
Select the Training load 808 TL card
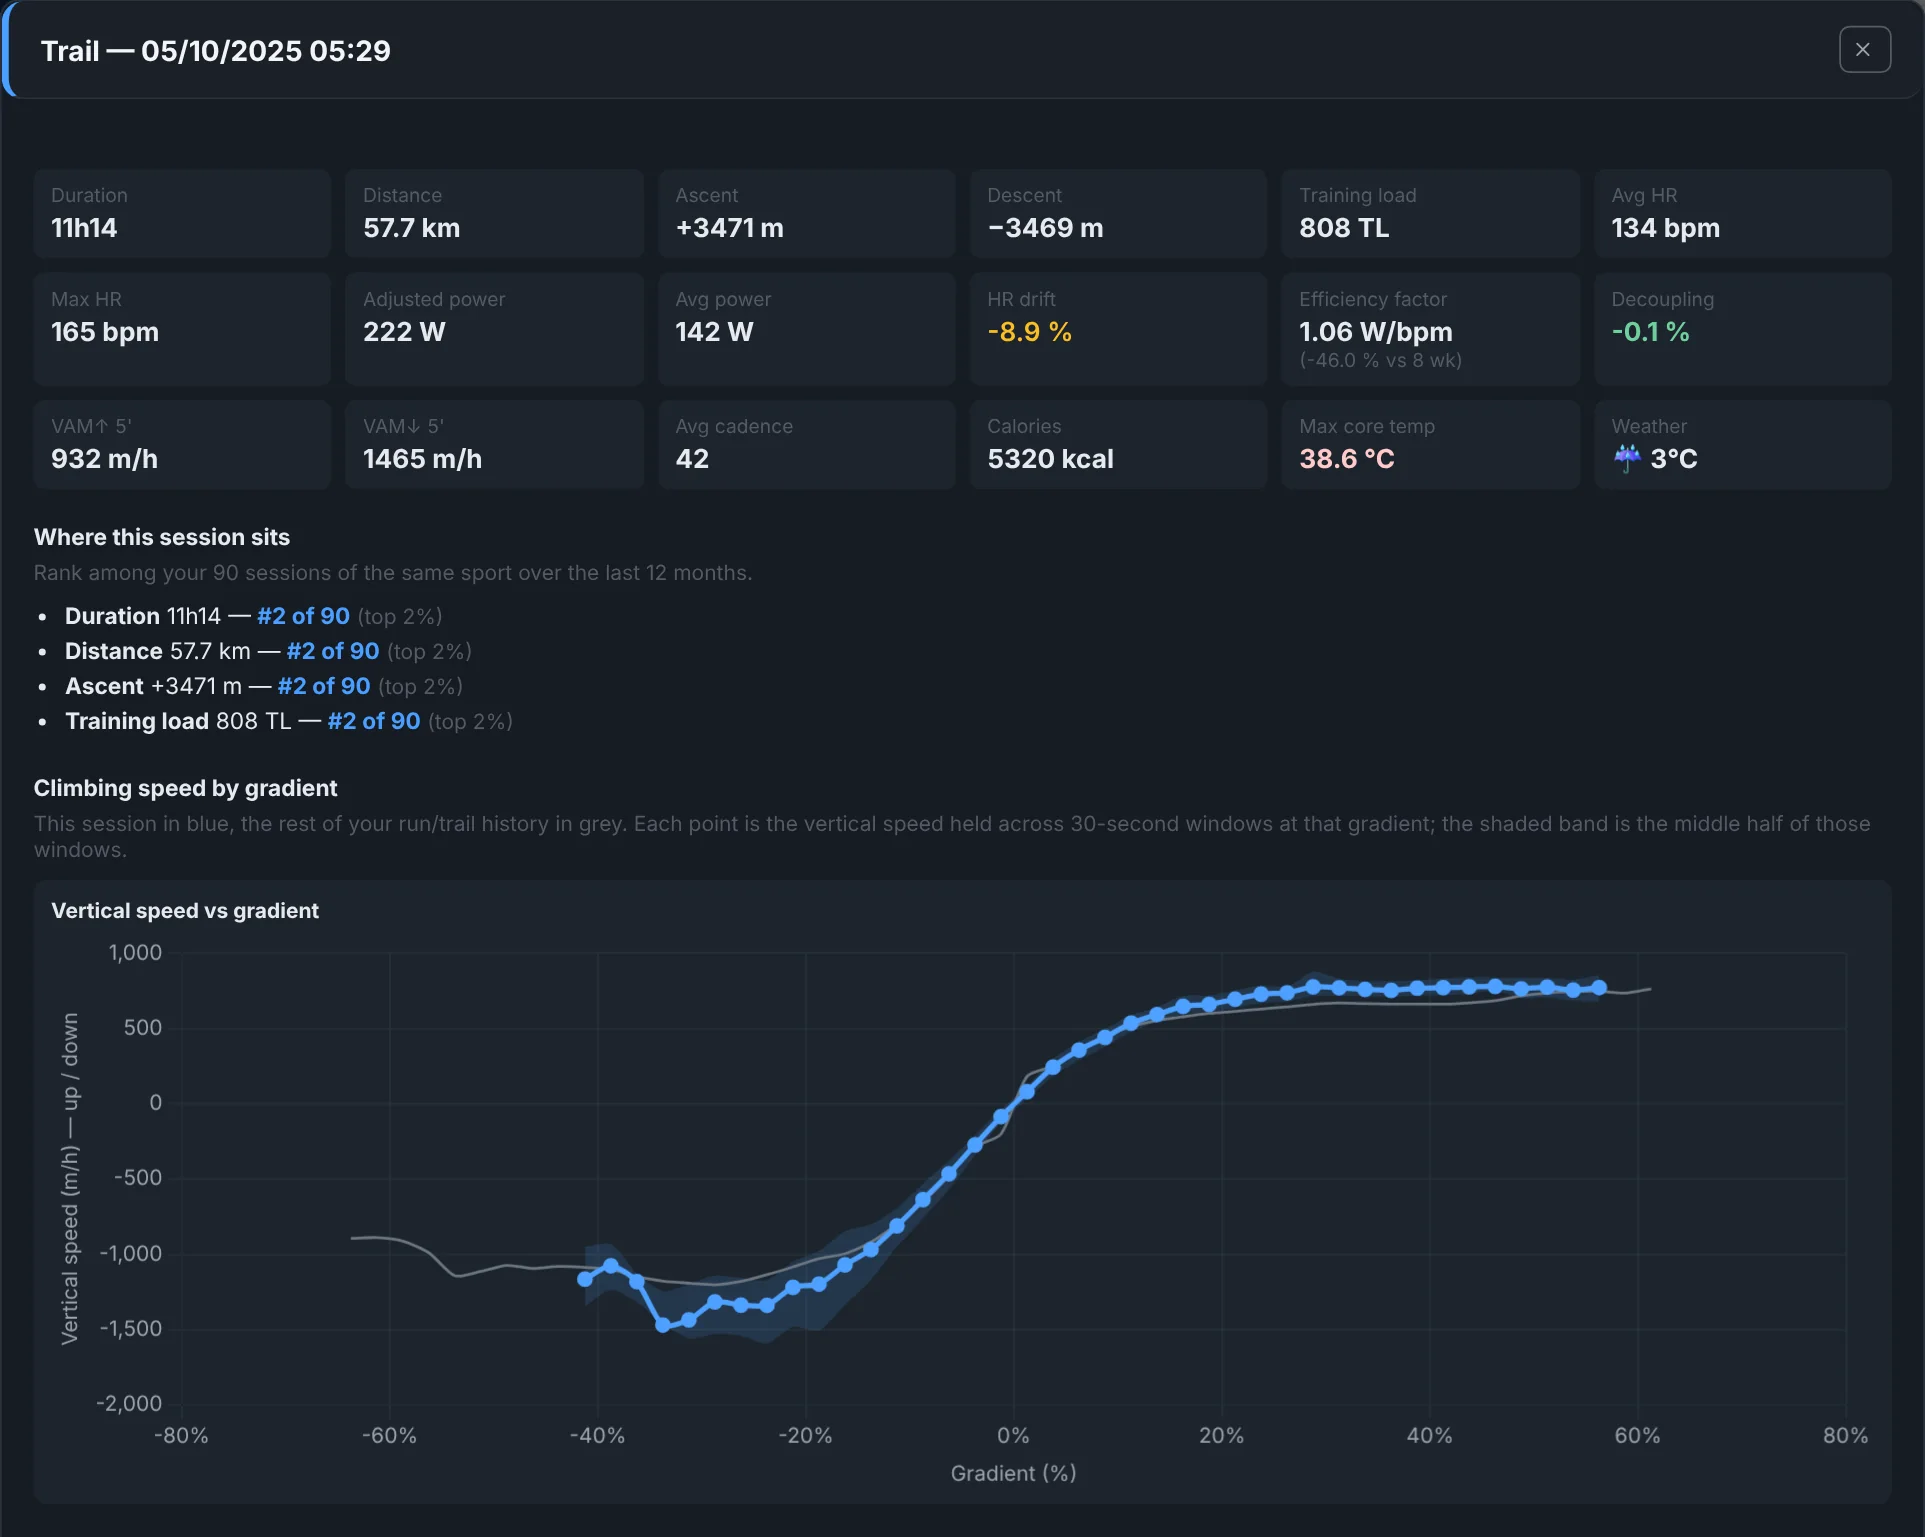click(x=1430, y=213)
